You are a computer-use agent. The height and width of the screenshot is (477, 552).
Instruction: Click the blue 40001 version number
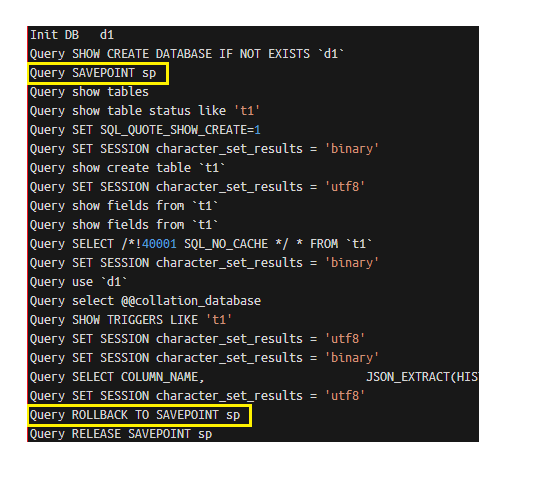(159, 244)
